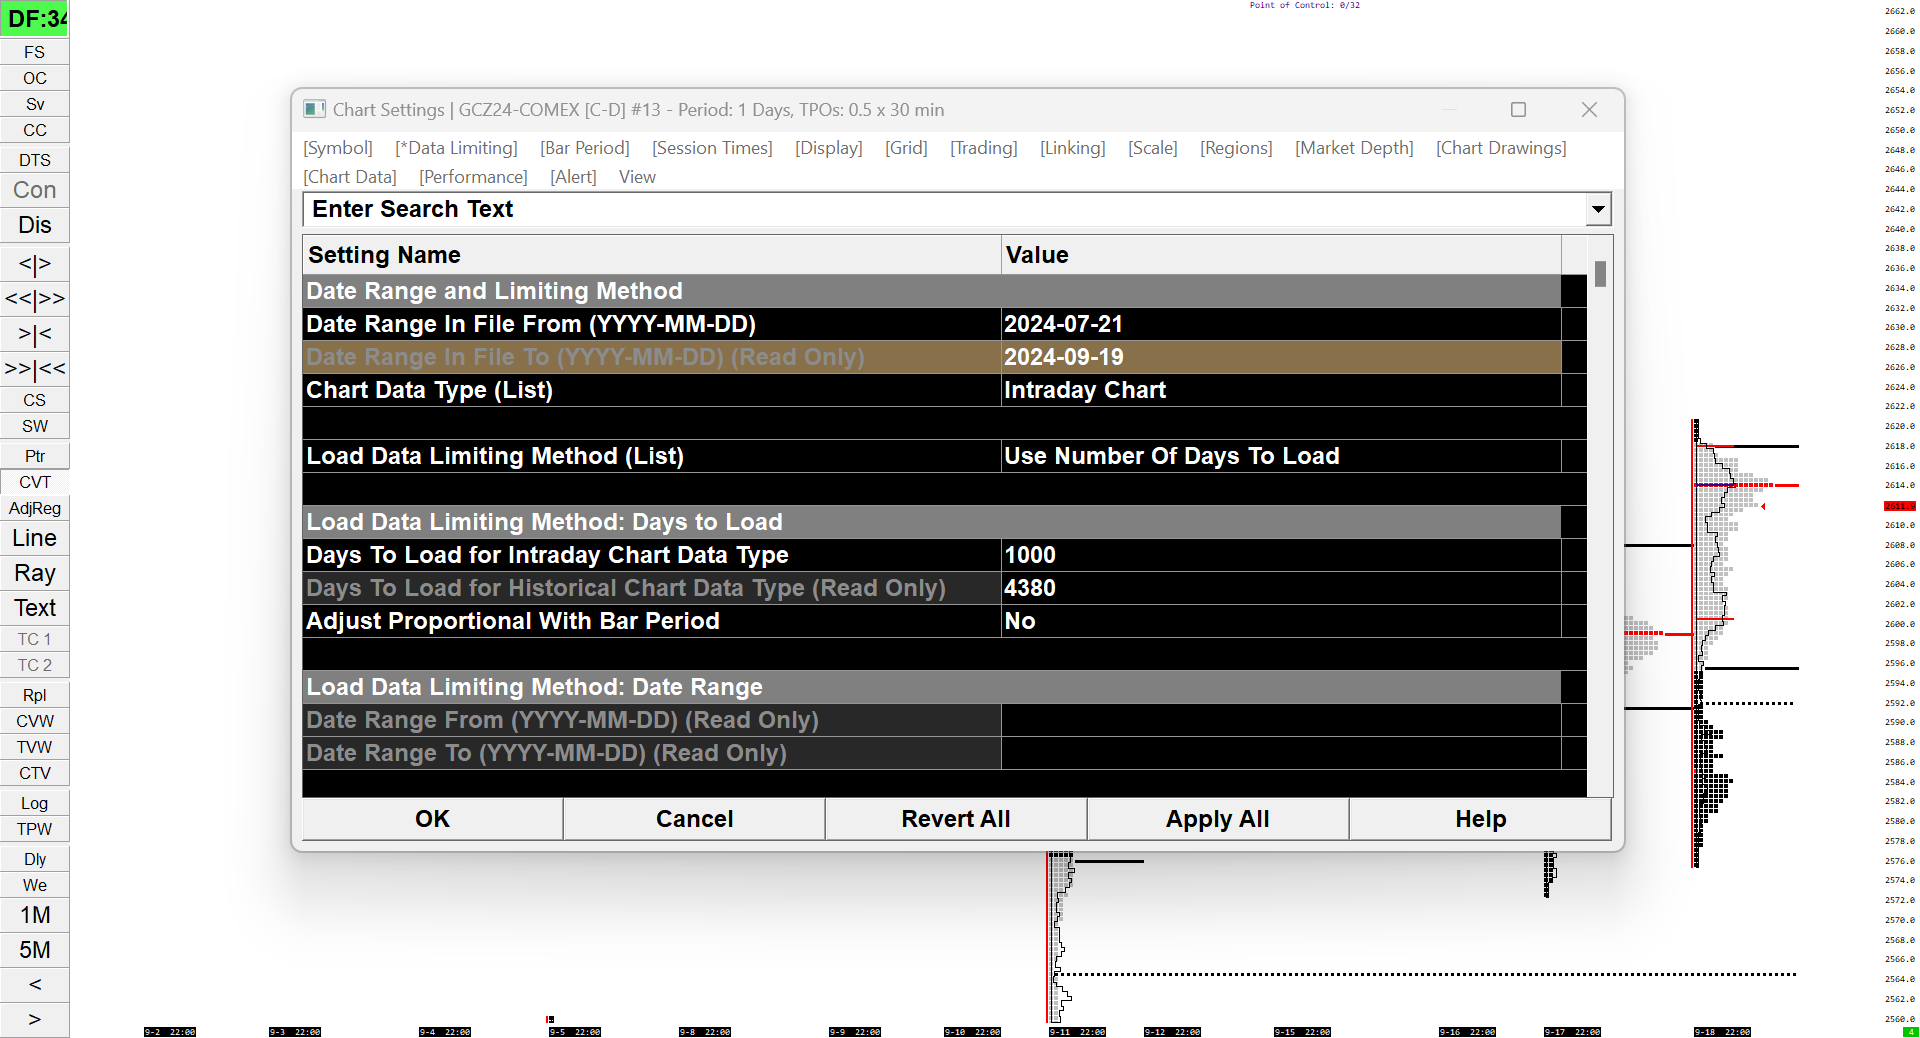Image resolution: width=1920 pixels, height=1038 pixels.
Task: Open the Adjust Proportional With Bar Period value
Action: pos(1280,621)
